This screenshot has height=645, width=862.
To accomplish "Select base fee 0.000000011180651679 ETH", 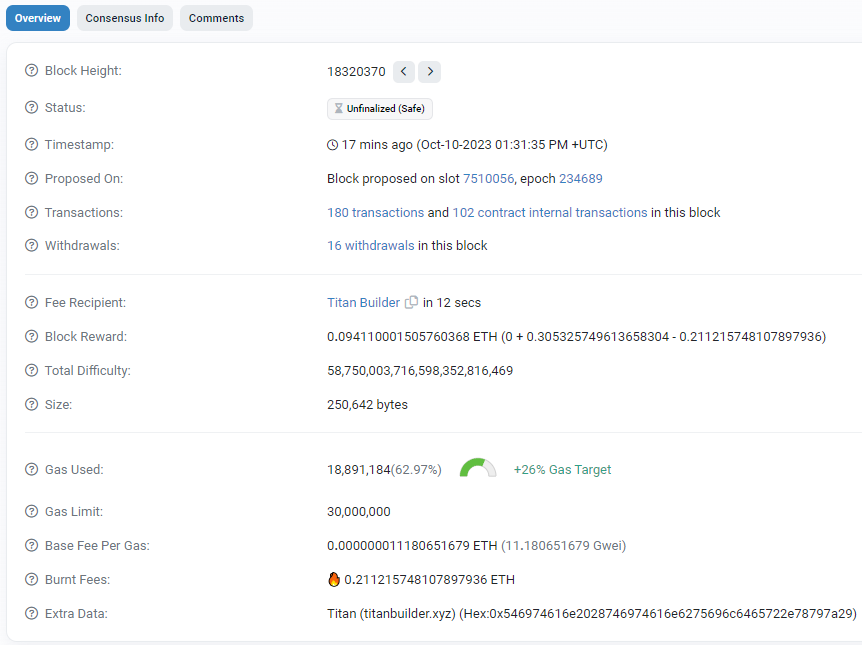I will (412, 545).
